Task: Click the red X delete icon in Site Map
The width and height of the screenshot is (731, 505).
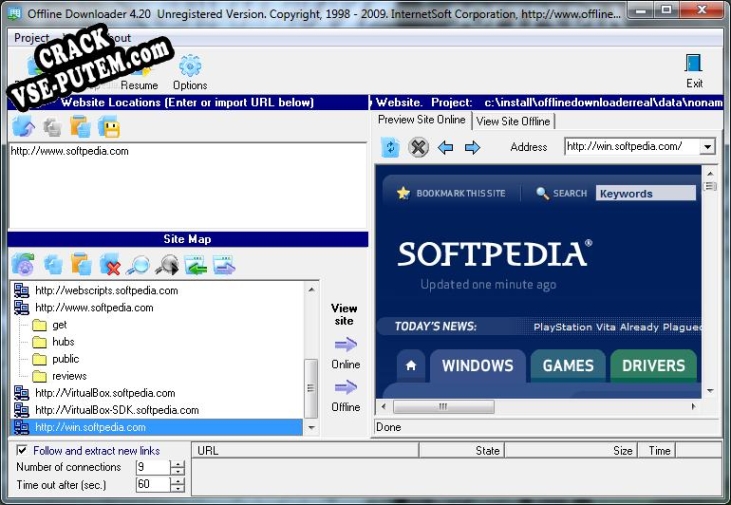Action: [x=110, y=265]
